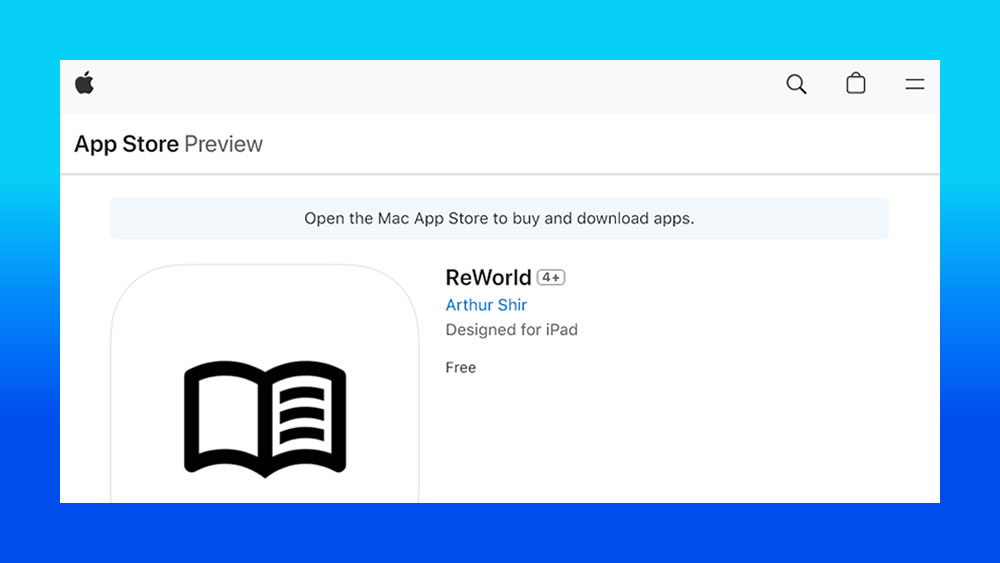Open the shopping bag icon
1000x563 pixels.
point(855,83)
